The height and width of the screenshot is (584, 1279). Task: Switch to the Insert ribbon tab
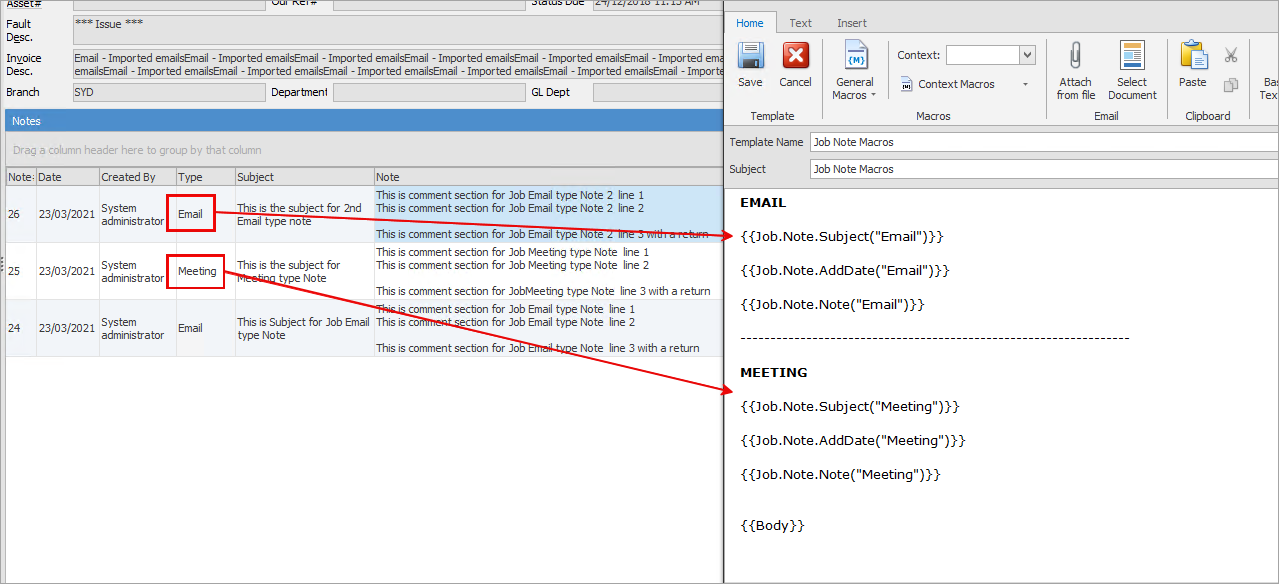[x=852, y=23]
